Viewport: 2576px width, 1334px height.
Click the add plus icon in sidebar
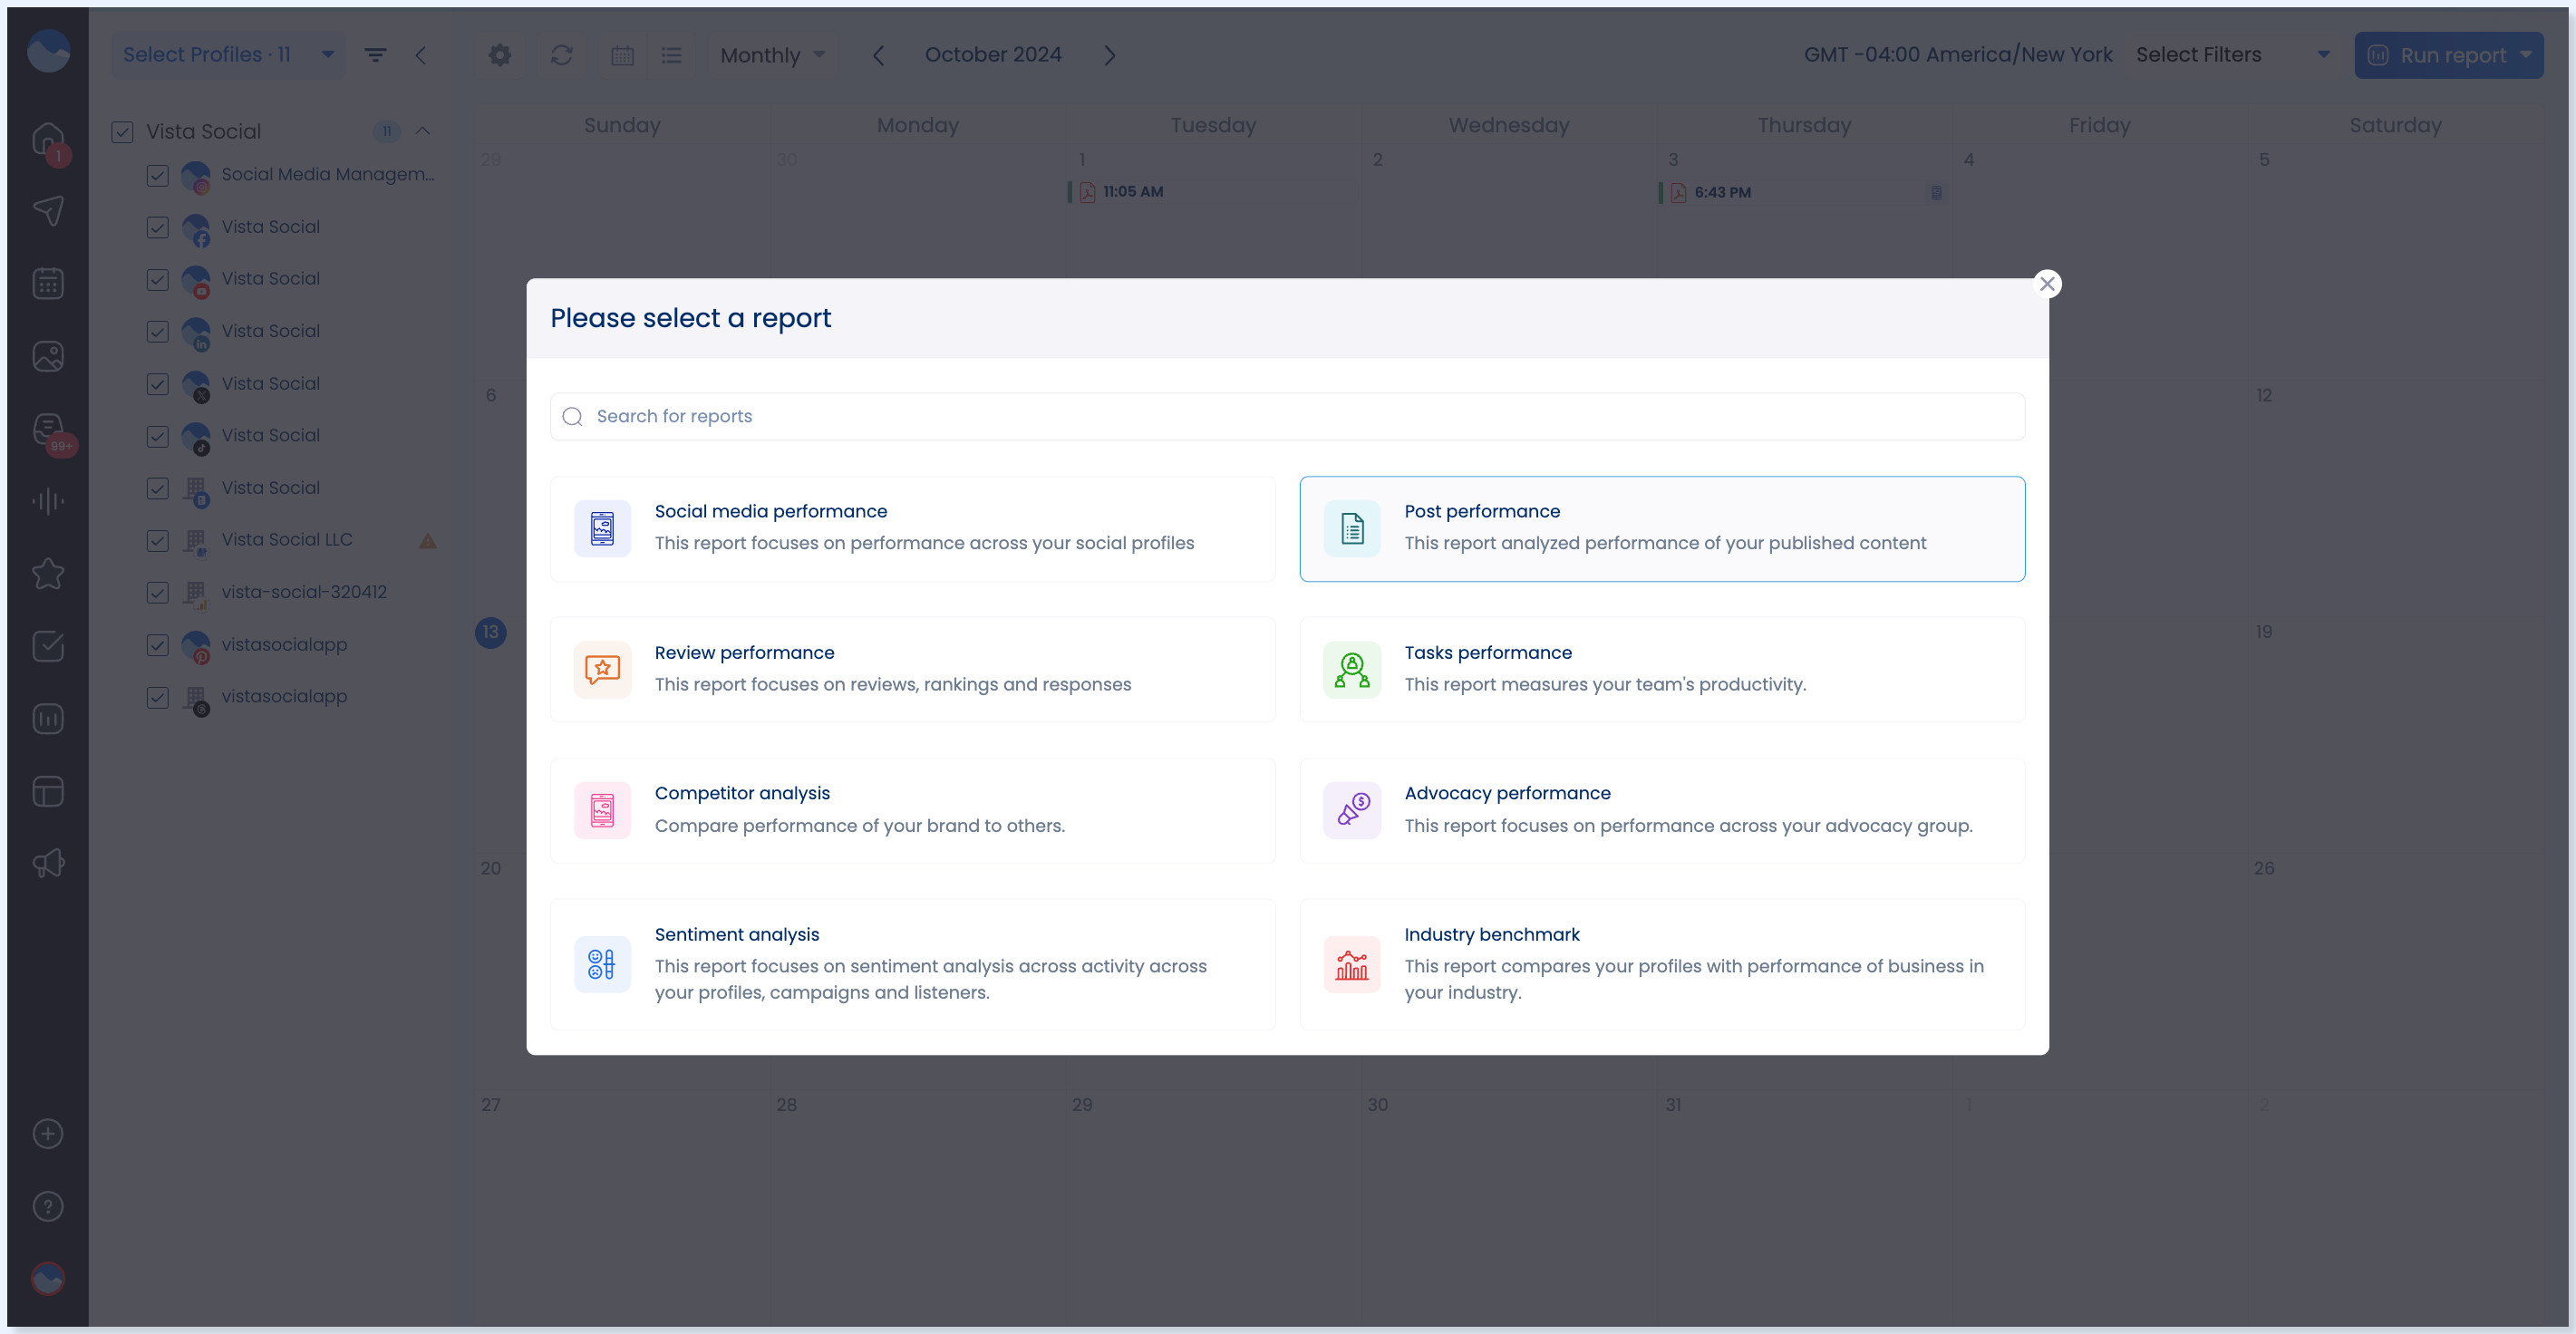pos(48,1133)
